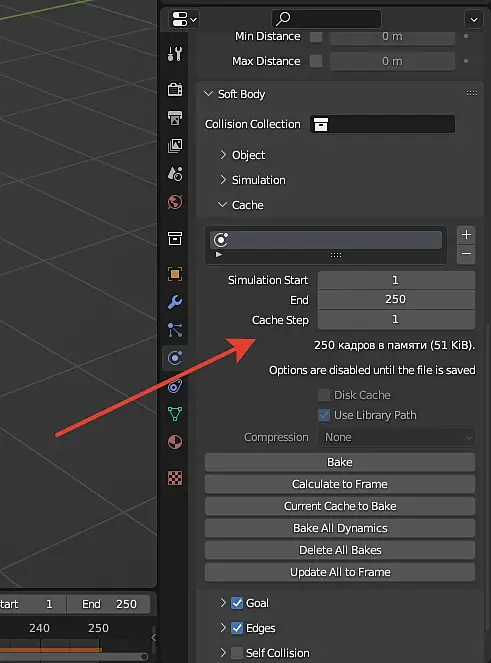This screenshot has width=491, height=663.
Task: Open the Compression dropdown
Action: (396, 437)
